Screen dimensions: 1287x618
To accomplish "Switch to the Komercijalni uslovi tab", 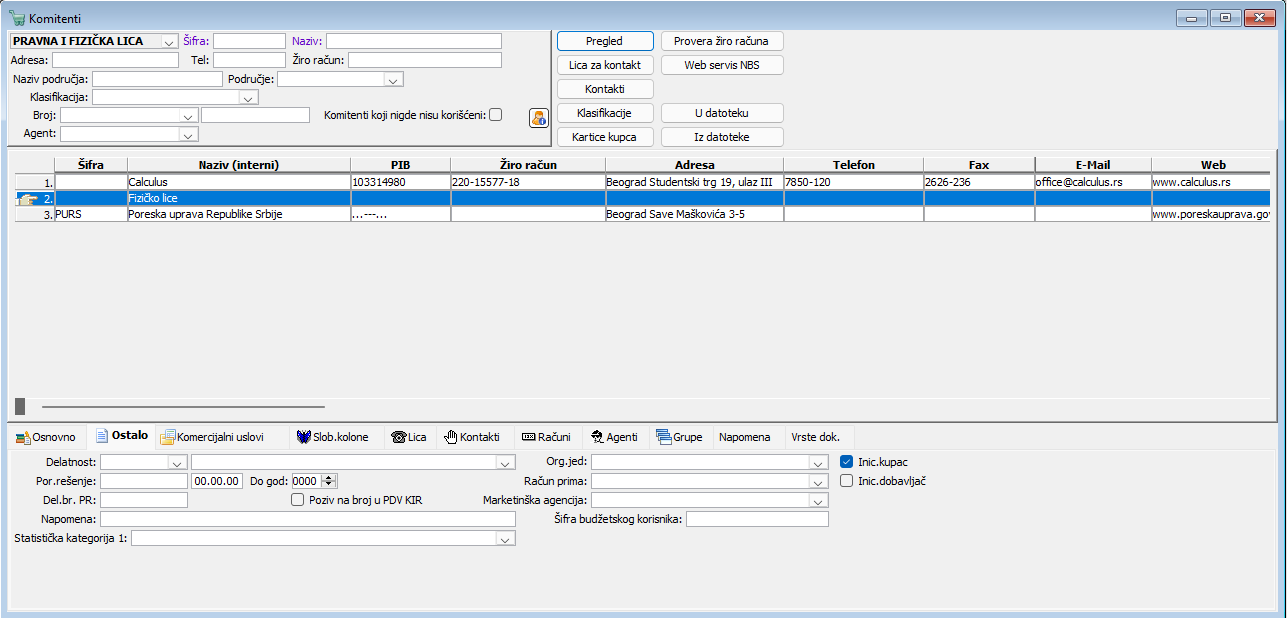I will (x=213, y=437).
